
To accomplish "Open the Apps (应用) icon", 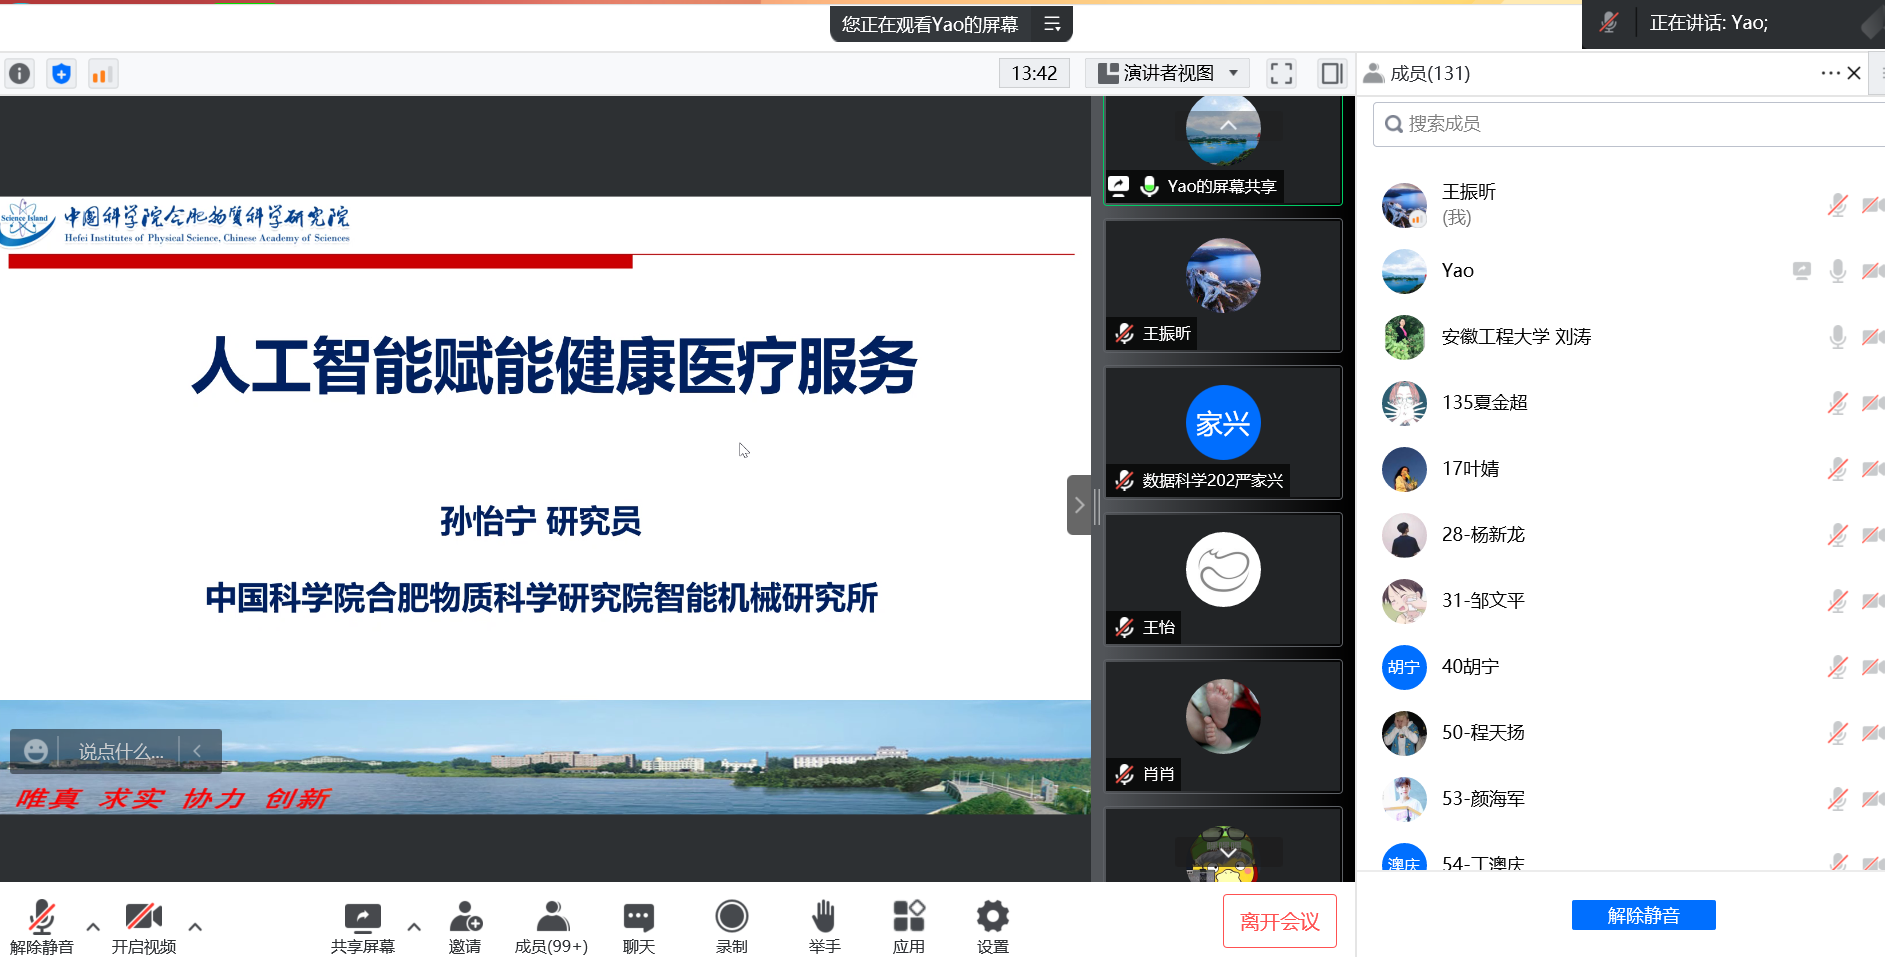I will pyautogui.click(x=908, y=927).
